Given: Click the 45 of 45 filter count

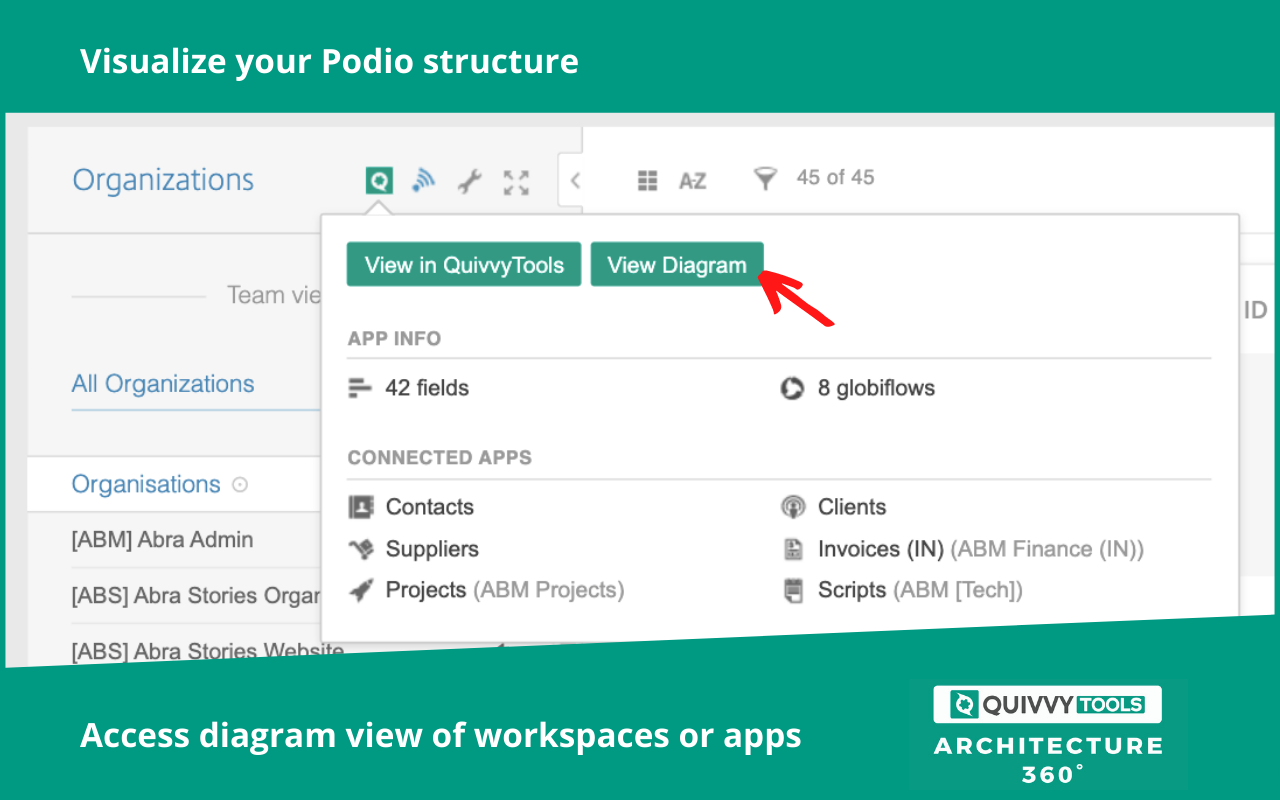Looking at the screenshot, I should point(835,177).
